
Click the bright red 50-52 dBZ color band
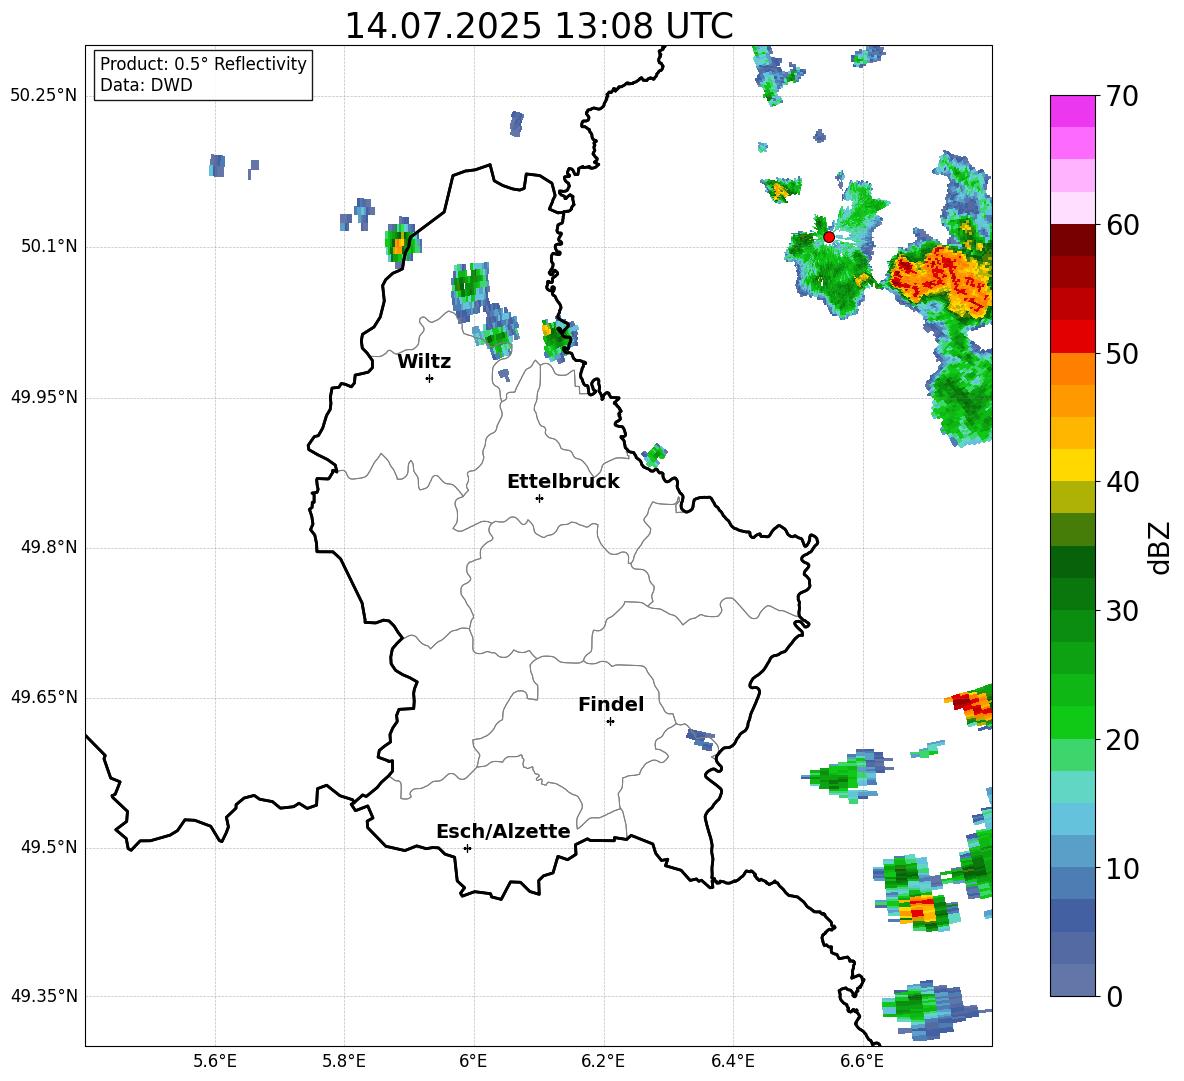click(x=1072, y=337)
